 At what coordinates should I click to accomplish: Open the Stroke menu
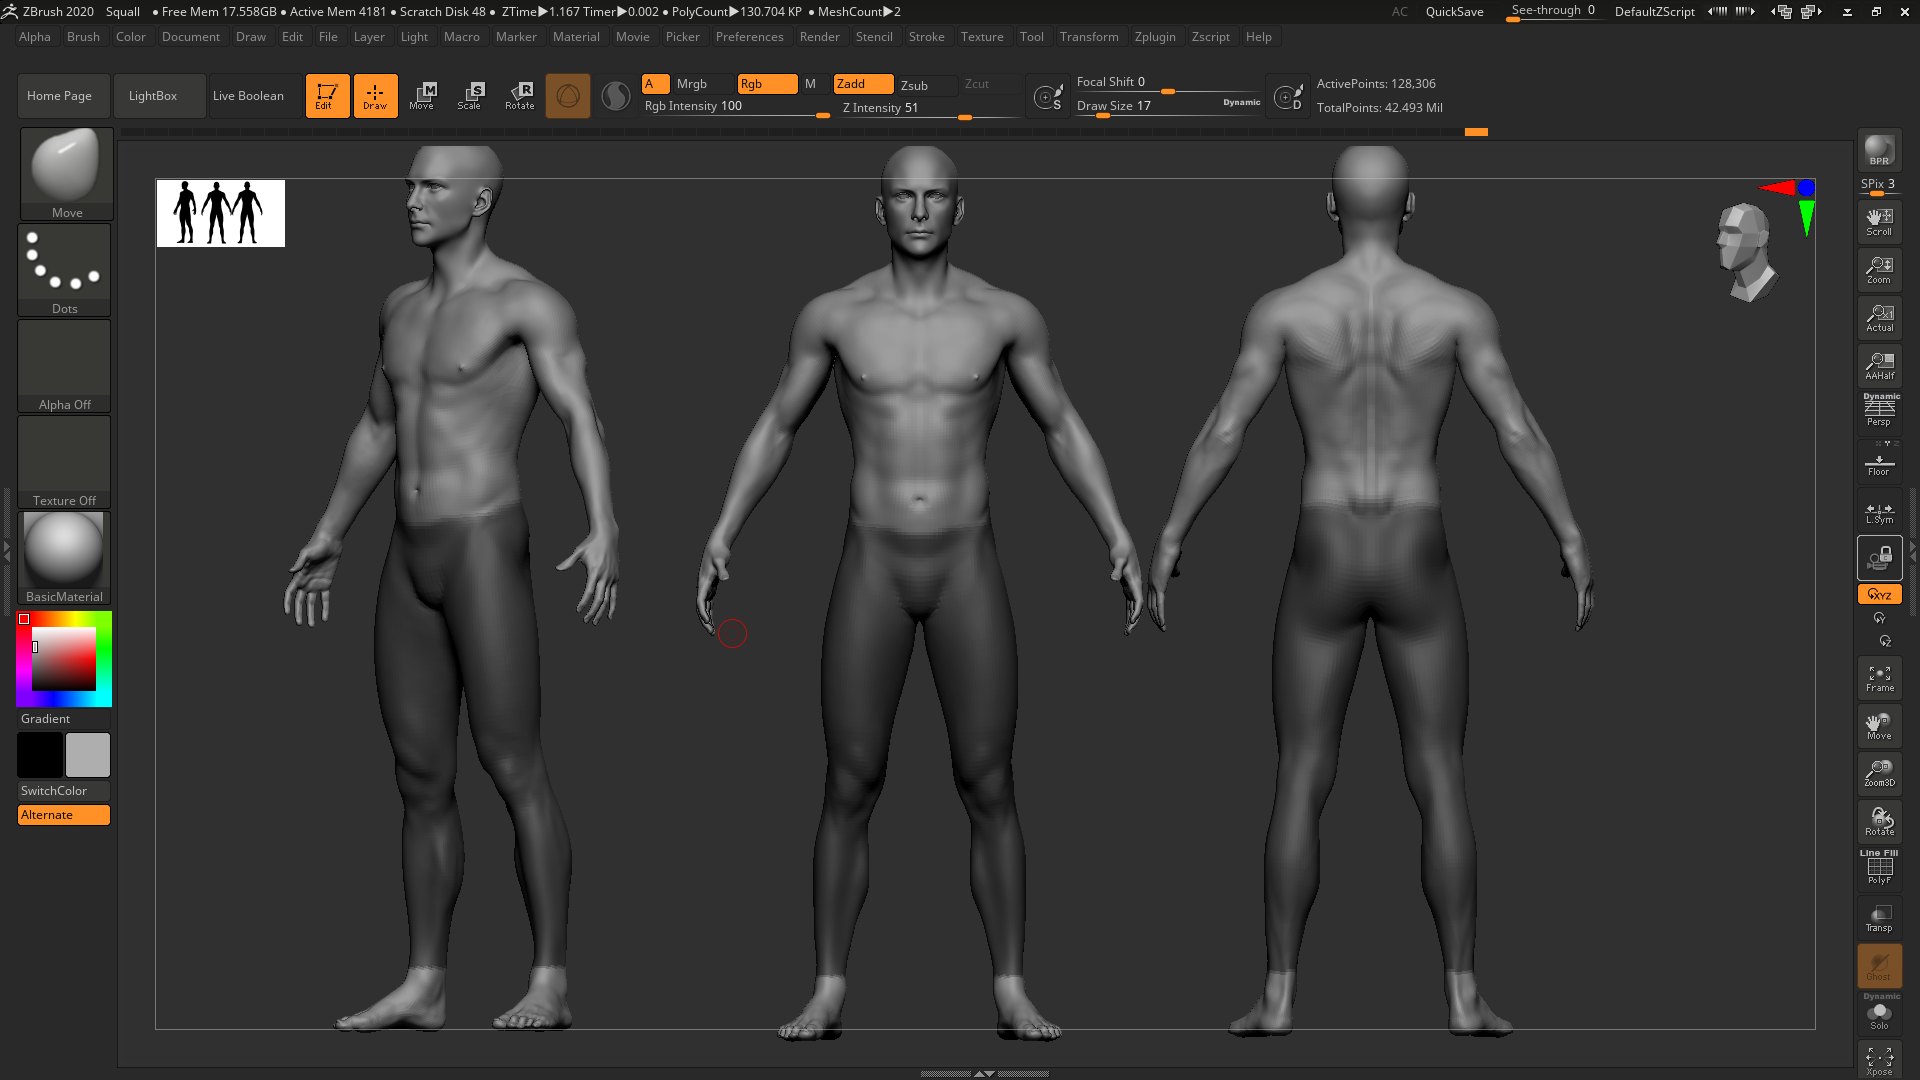point(926,37)
